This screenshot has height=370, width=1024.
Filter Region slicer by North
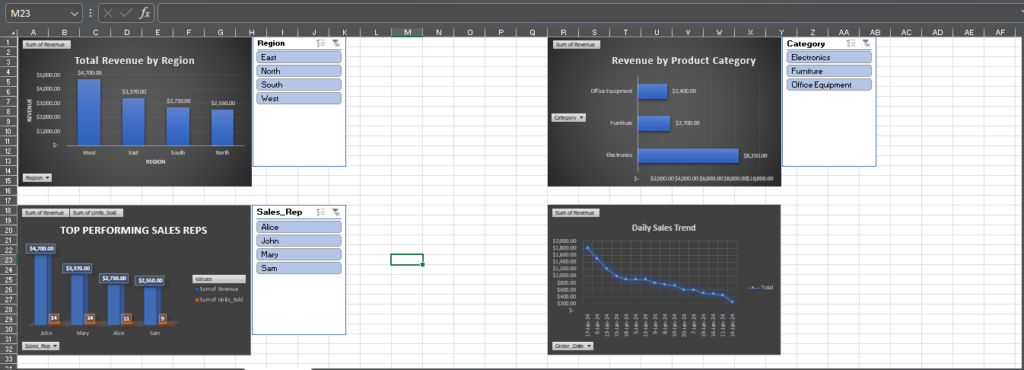click(299, 71)
